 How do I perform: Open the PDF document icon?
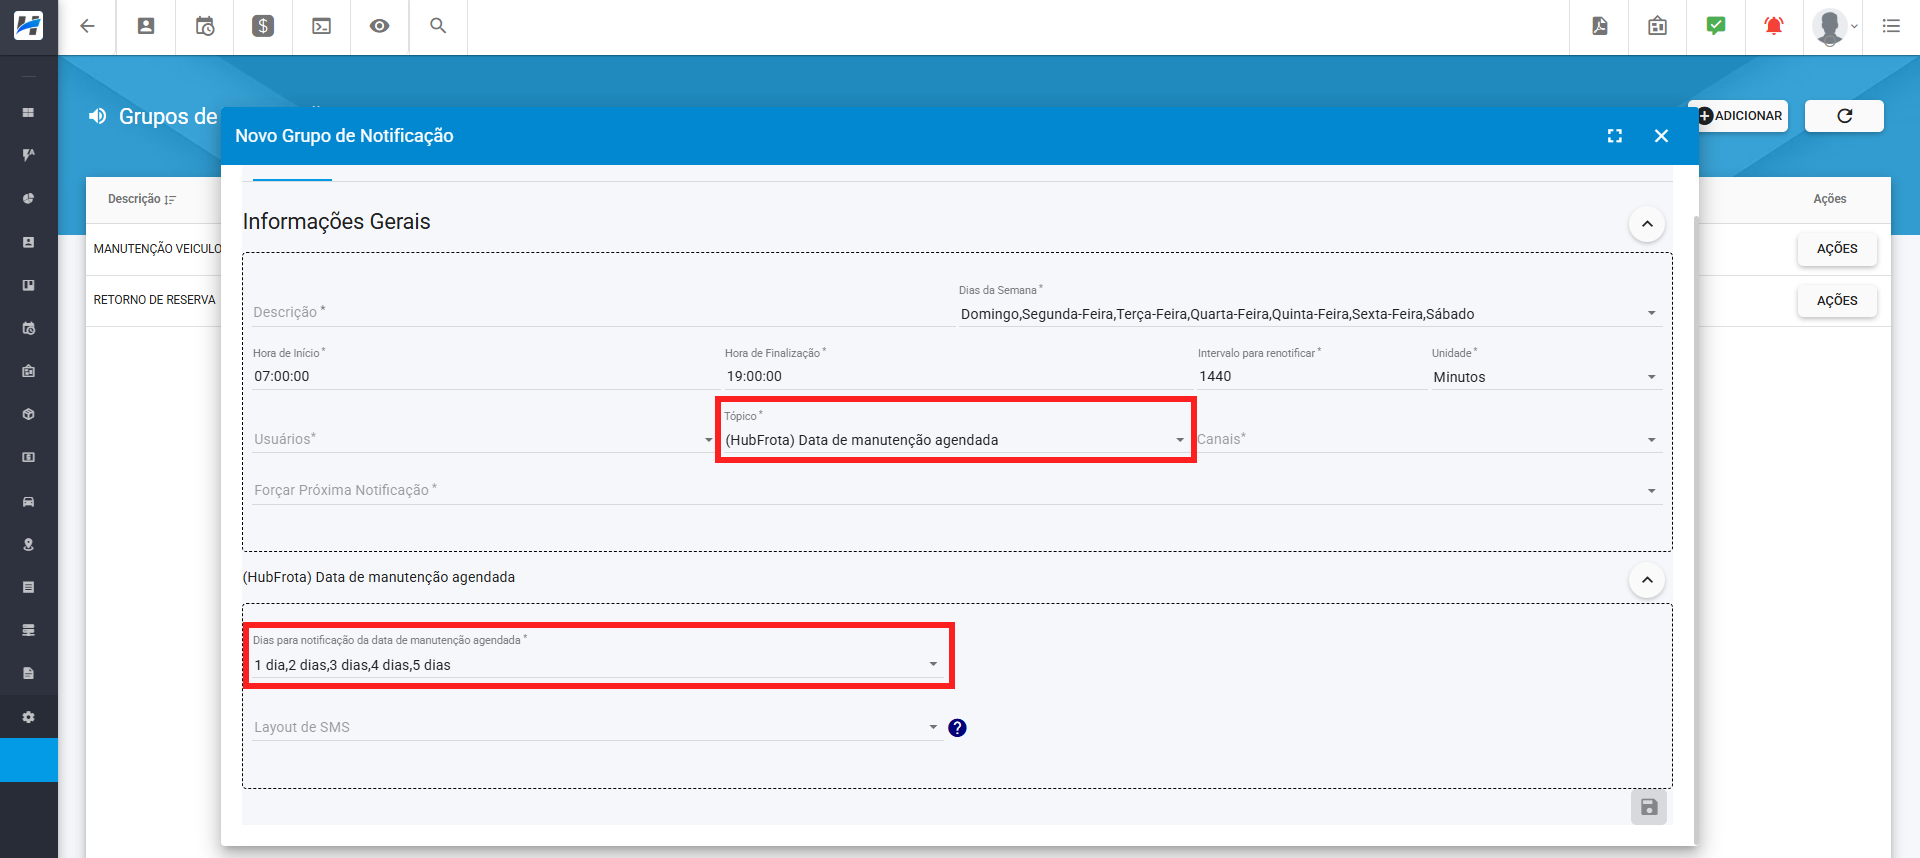click(x=1600, y=26)
